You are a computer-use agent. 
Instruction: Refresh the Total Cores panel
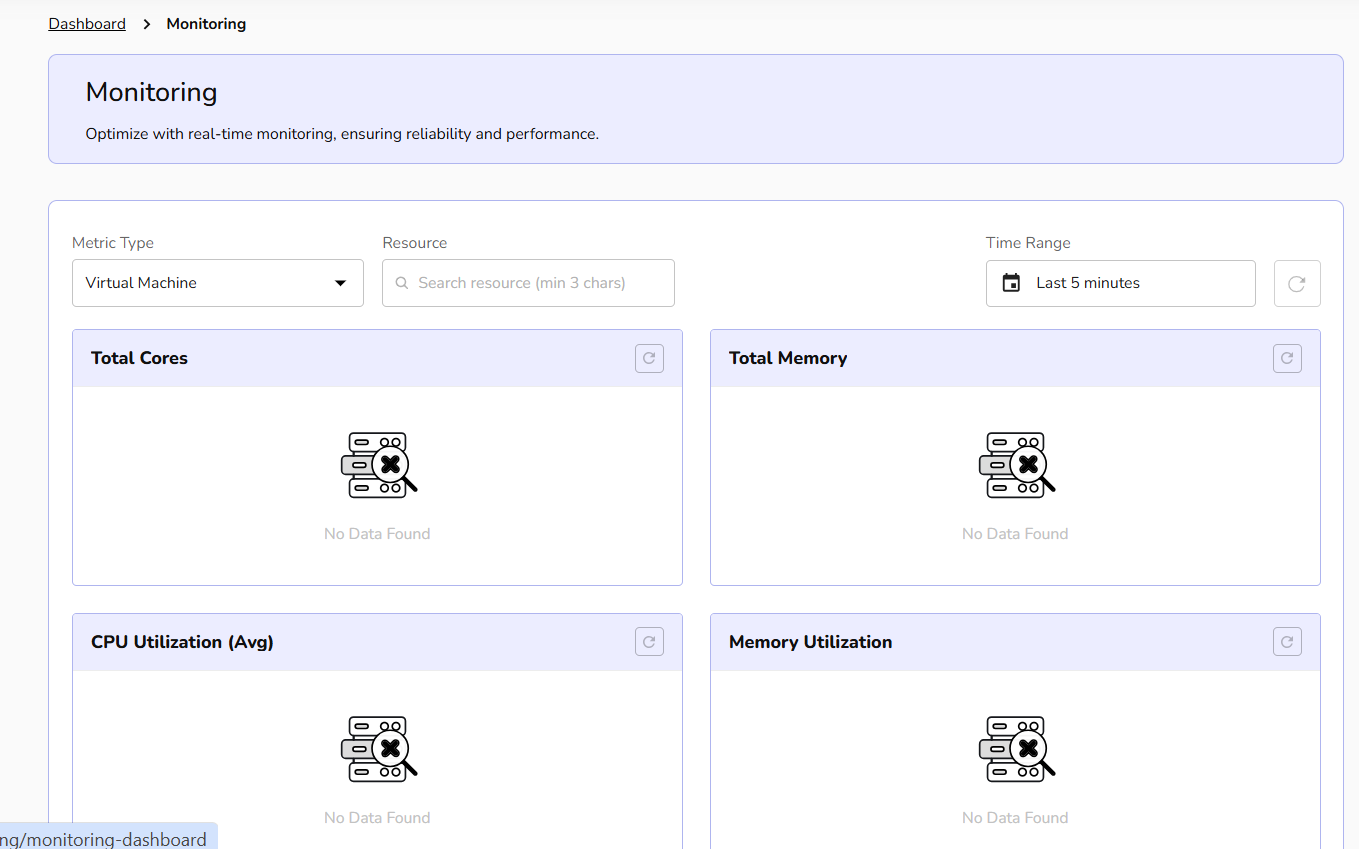pos(649,358)
